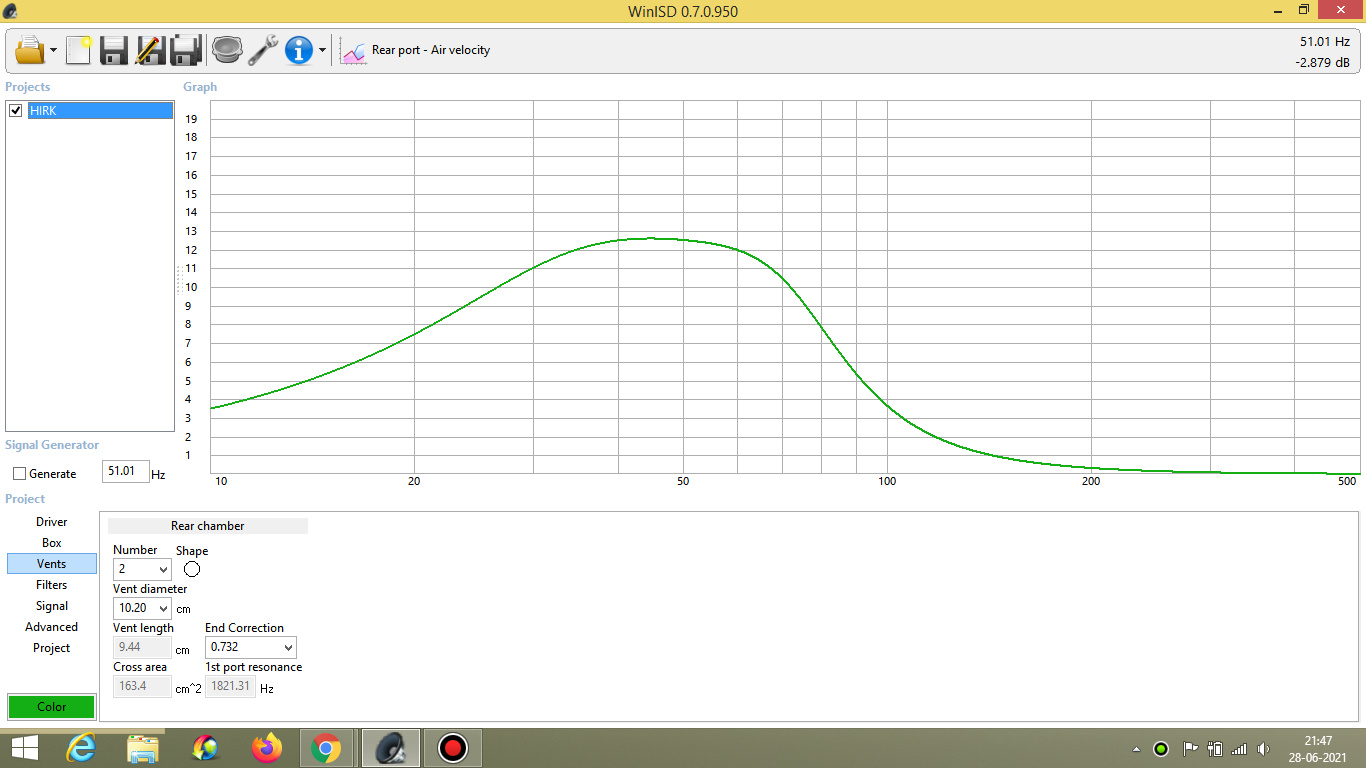
Task: Click the WinISD title bar app icon
Action: 11,11
